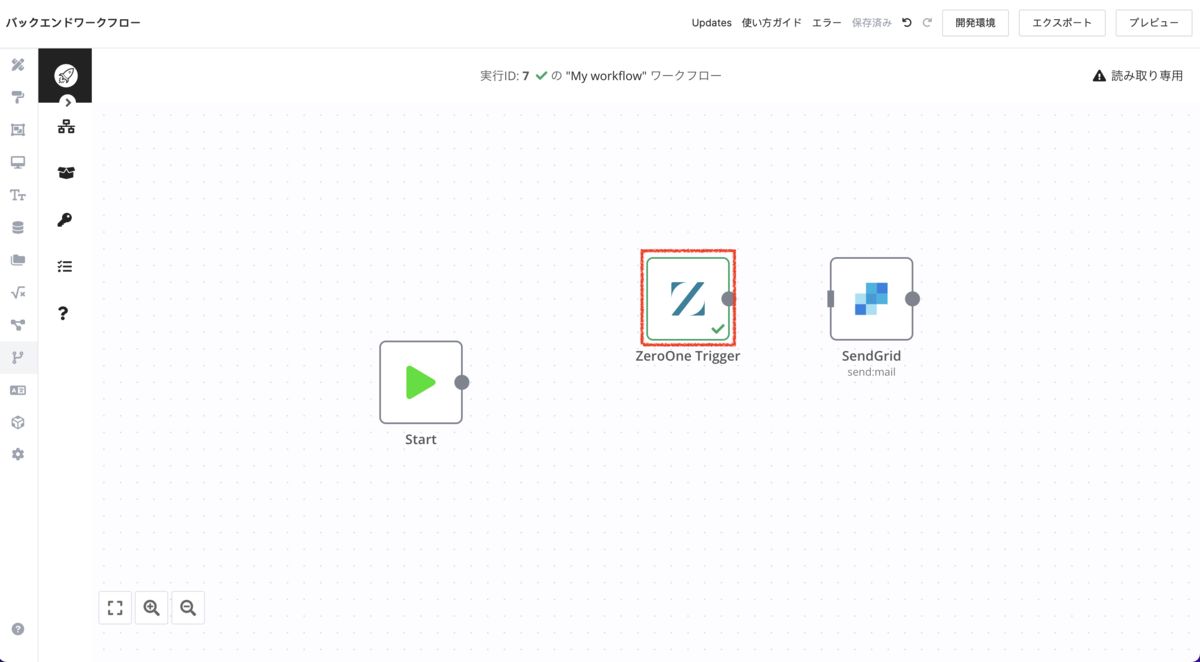
Task: Open the credentials key icon
Action: [x=65, y=220]
